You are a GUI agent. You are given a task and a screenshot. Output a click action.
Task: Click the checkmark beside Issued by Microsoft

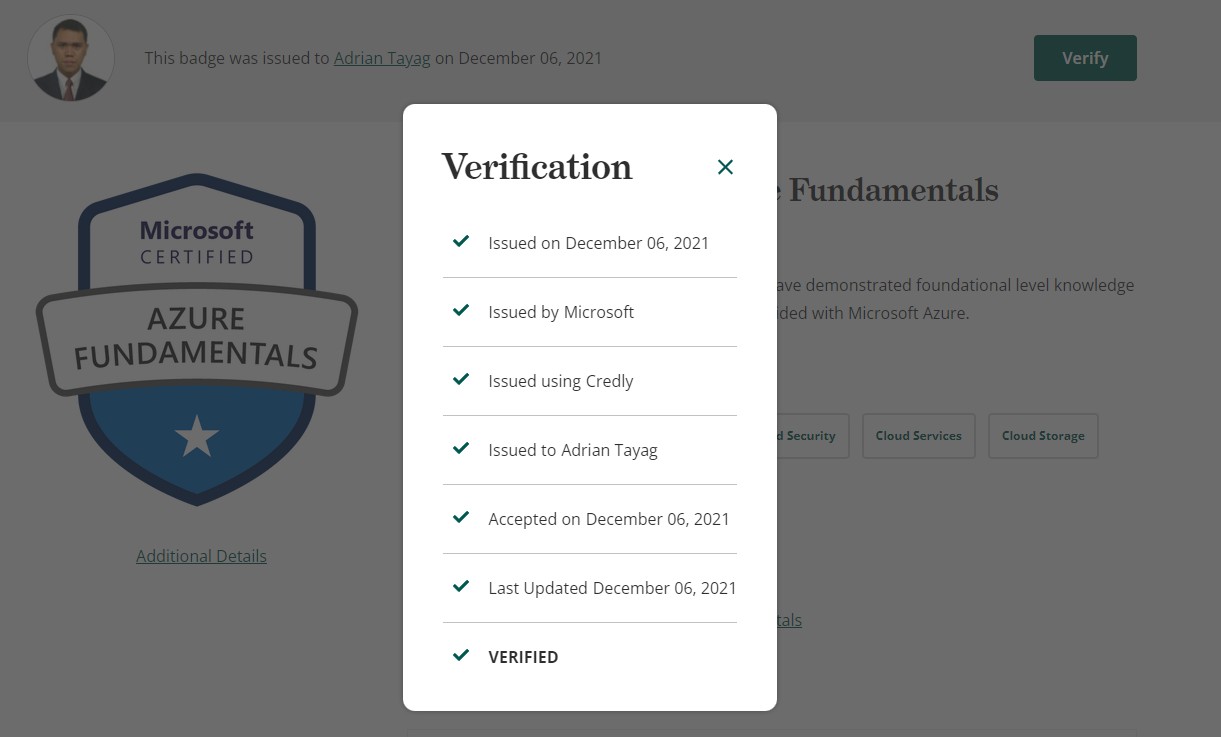(x=461, y=311)
